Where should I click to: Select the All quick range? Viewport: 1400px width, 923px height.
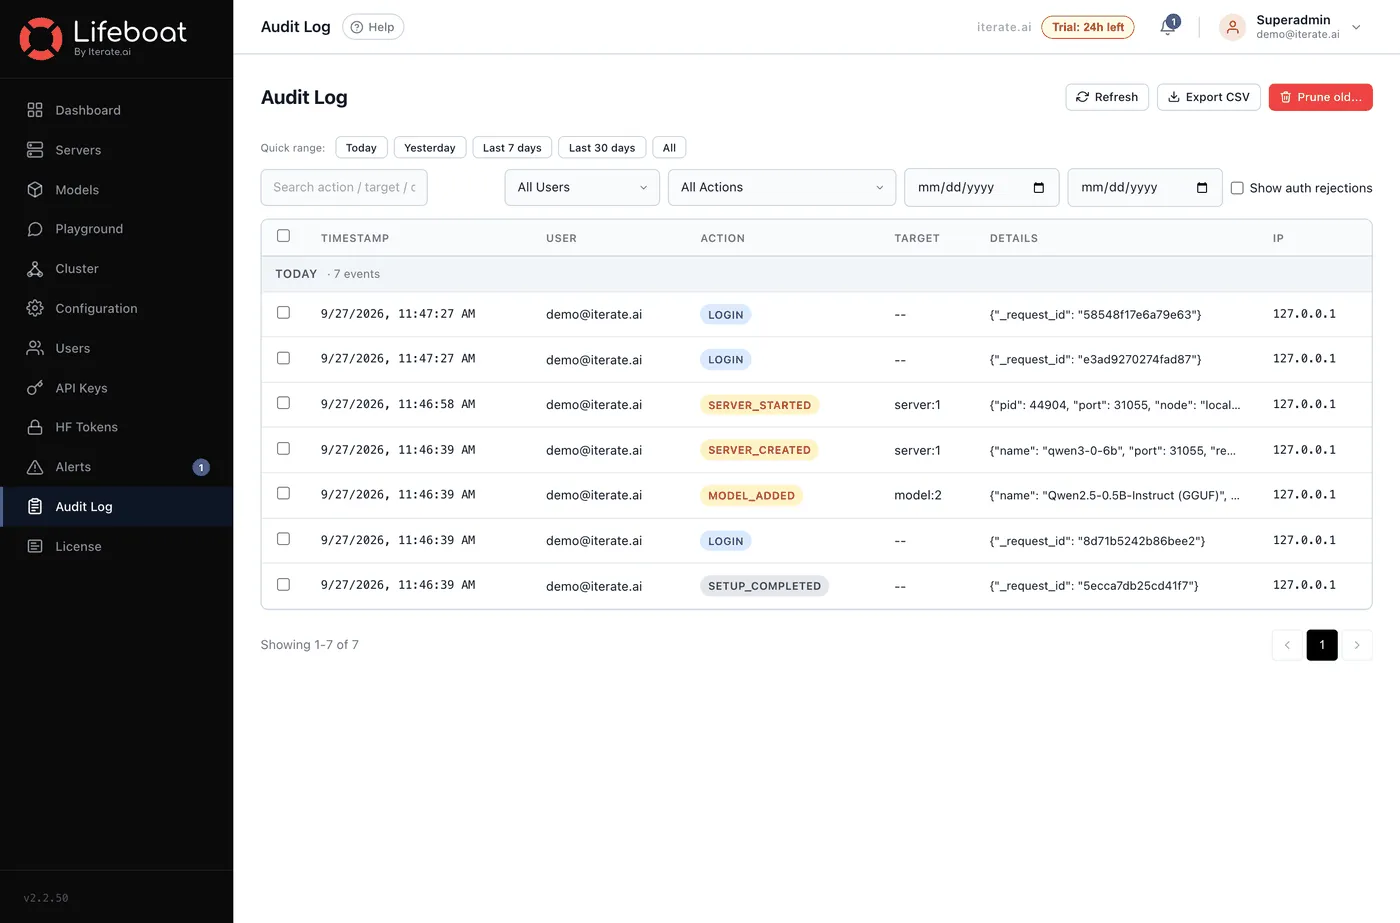pos(669,148)
